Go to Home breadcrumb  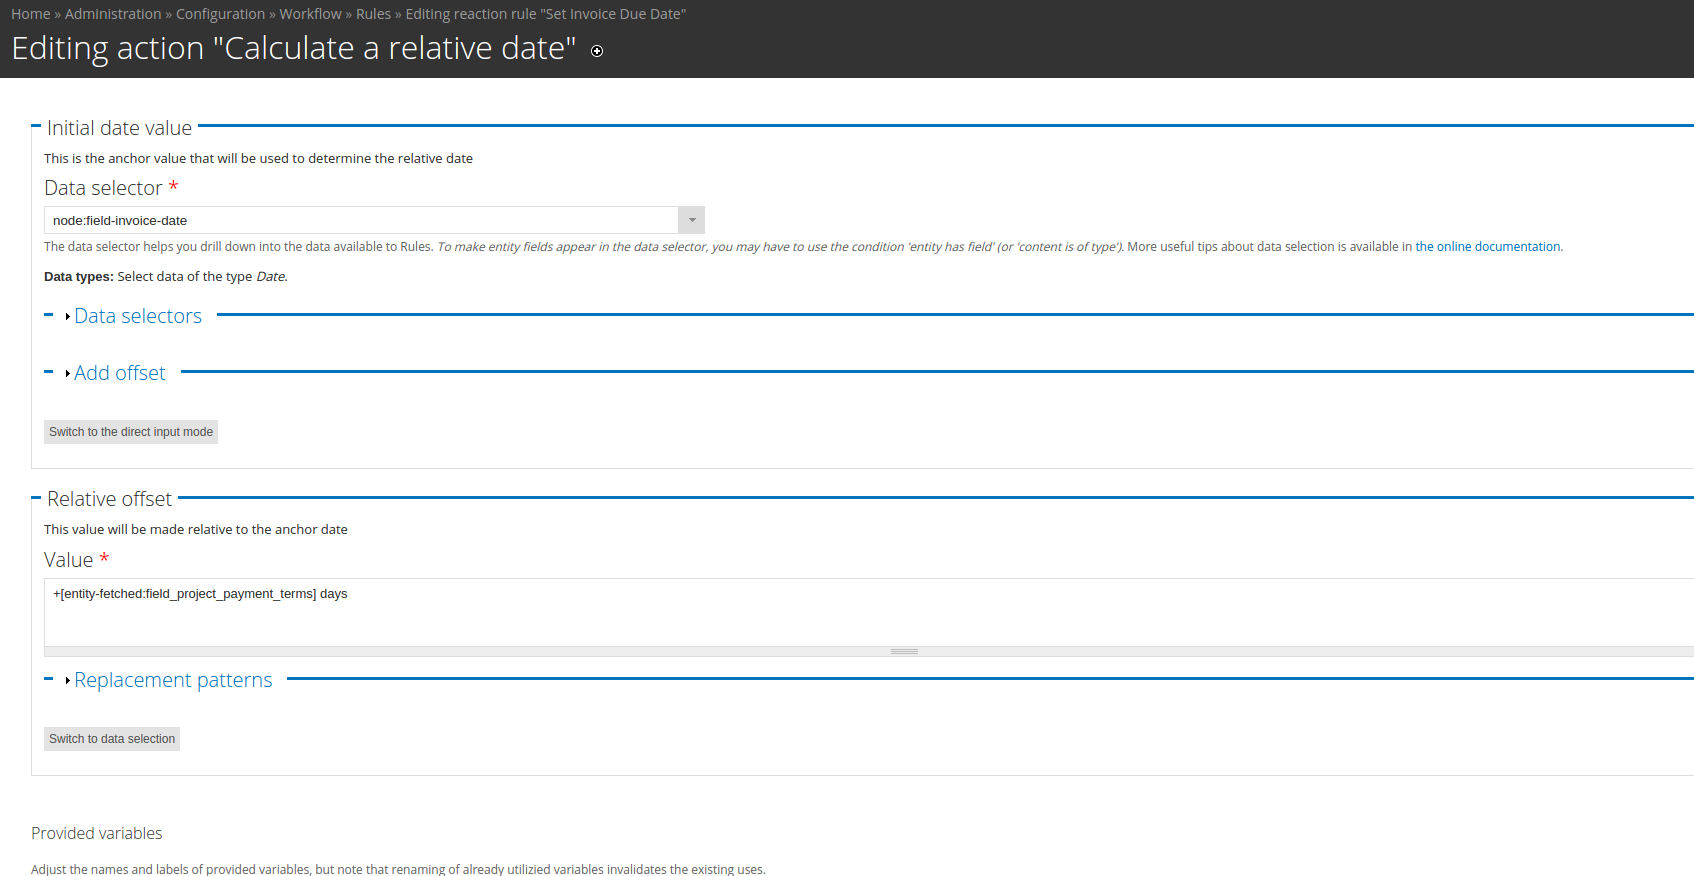(x=30, y=14)
